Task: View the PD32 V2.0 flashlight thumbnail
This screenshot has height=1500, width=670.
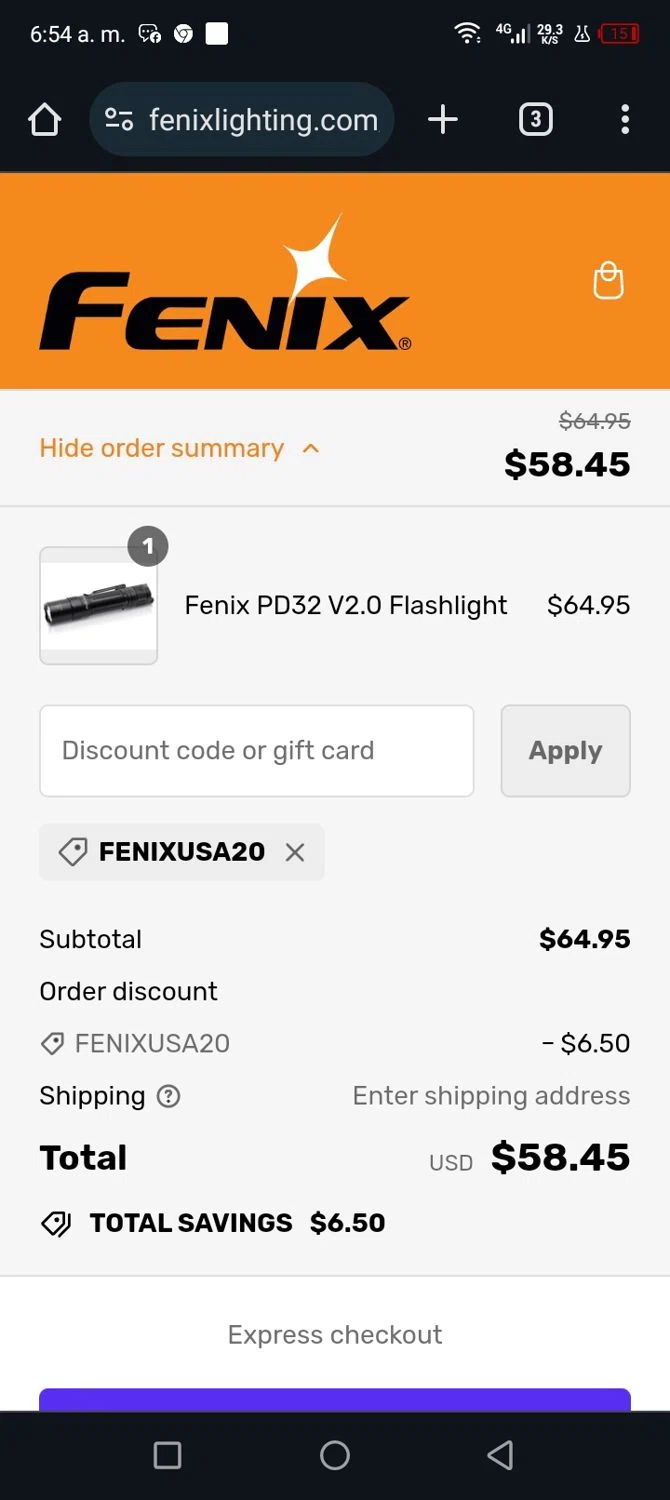Action: (98, 605)
